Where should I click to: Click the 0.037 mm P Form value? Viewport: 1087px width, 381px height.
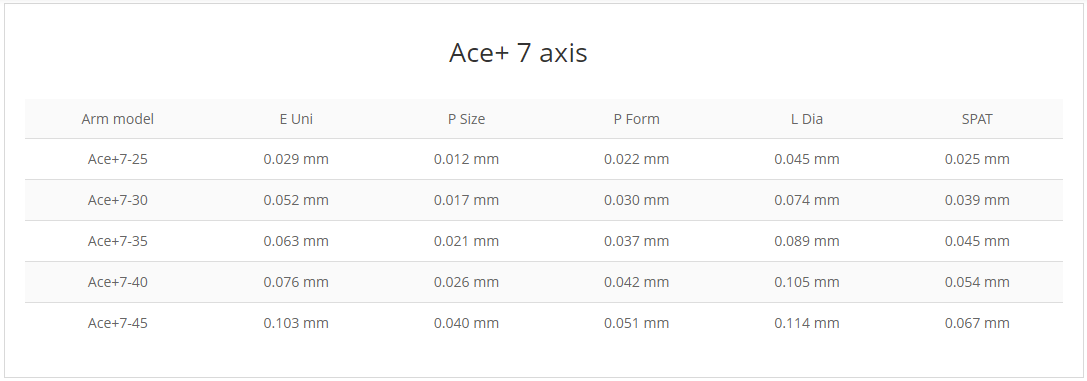pyautogui.click(x=636, y=241)
